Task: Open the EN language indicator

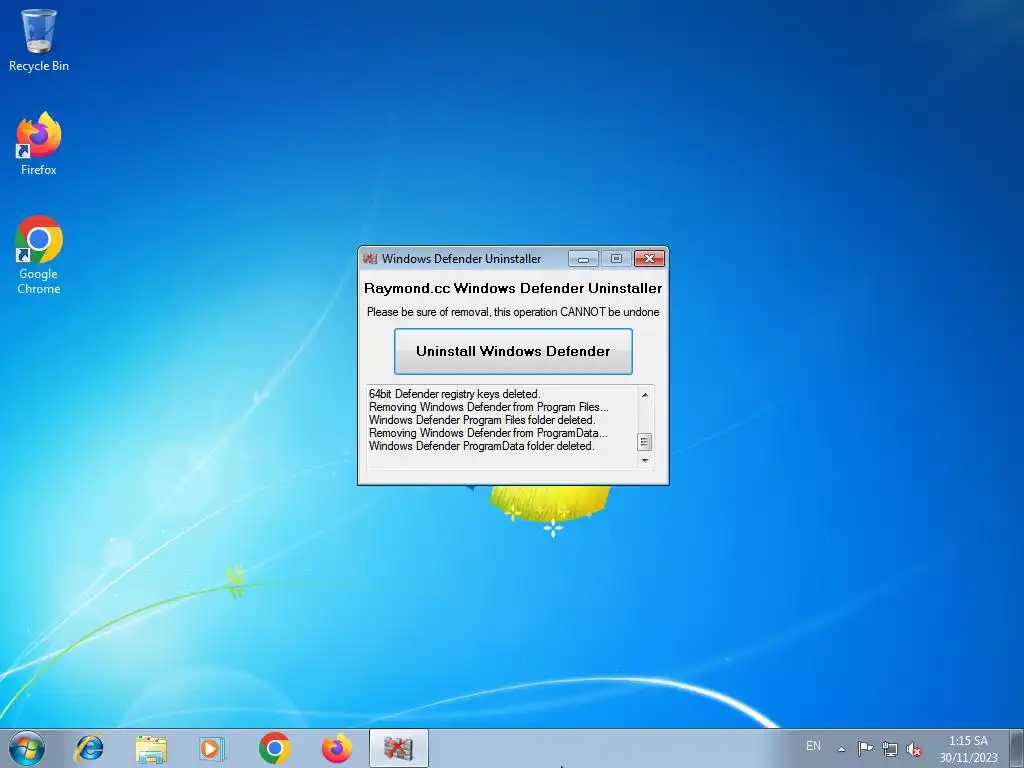Action: click(x=813, y=746)
